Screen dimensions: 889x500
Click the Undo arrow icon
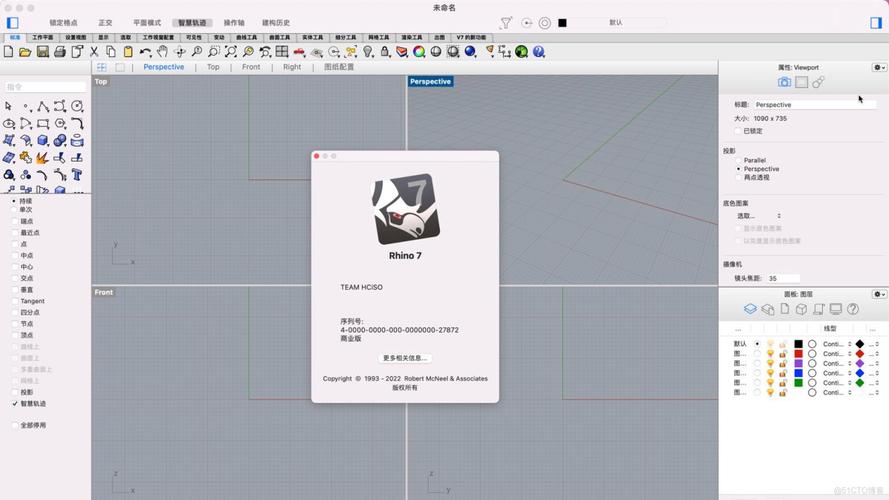[146, 52]
